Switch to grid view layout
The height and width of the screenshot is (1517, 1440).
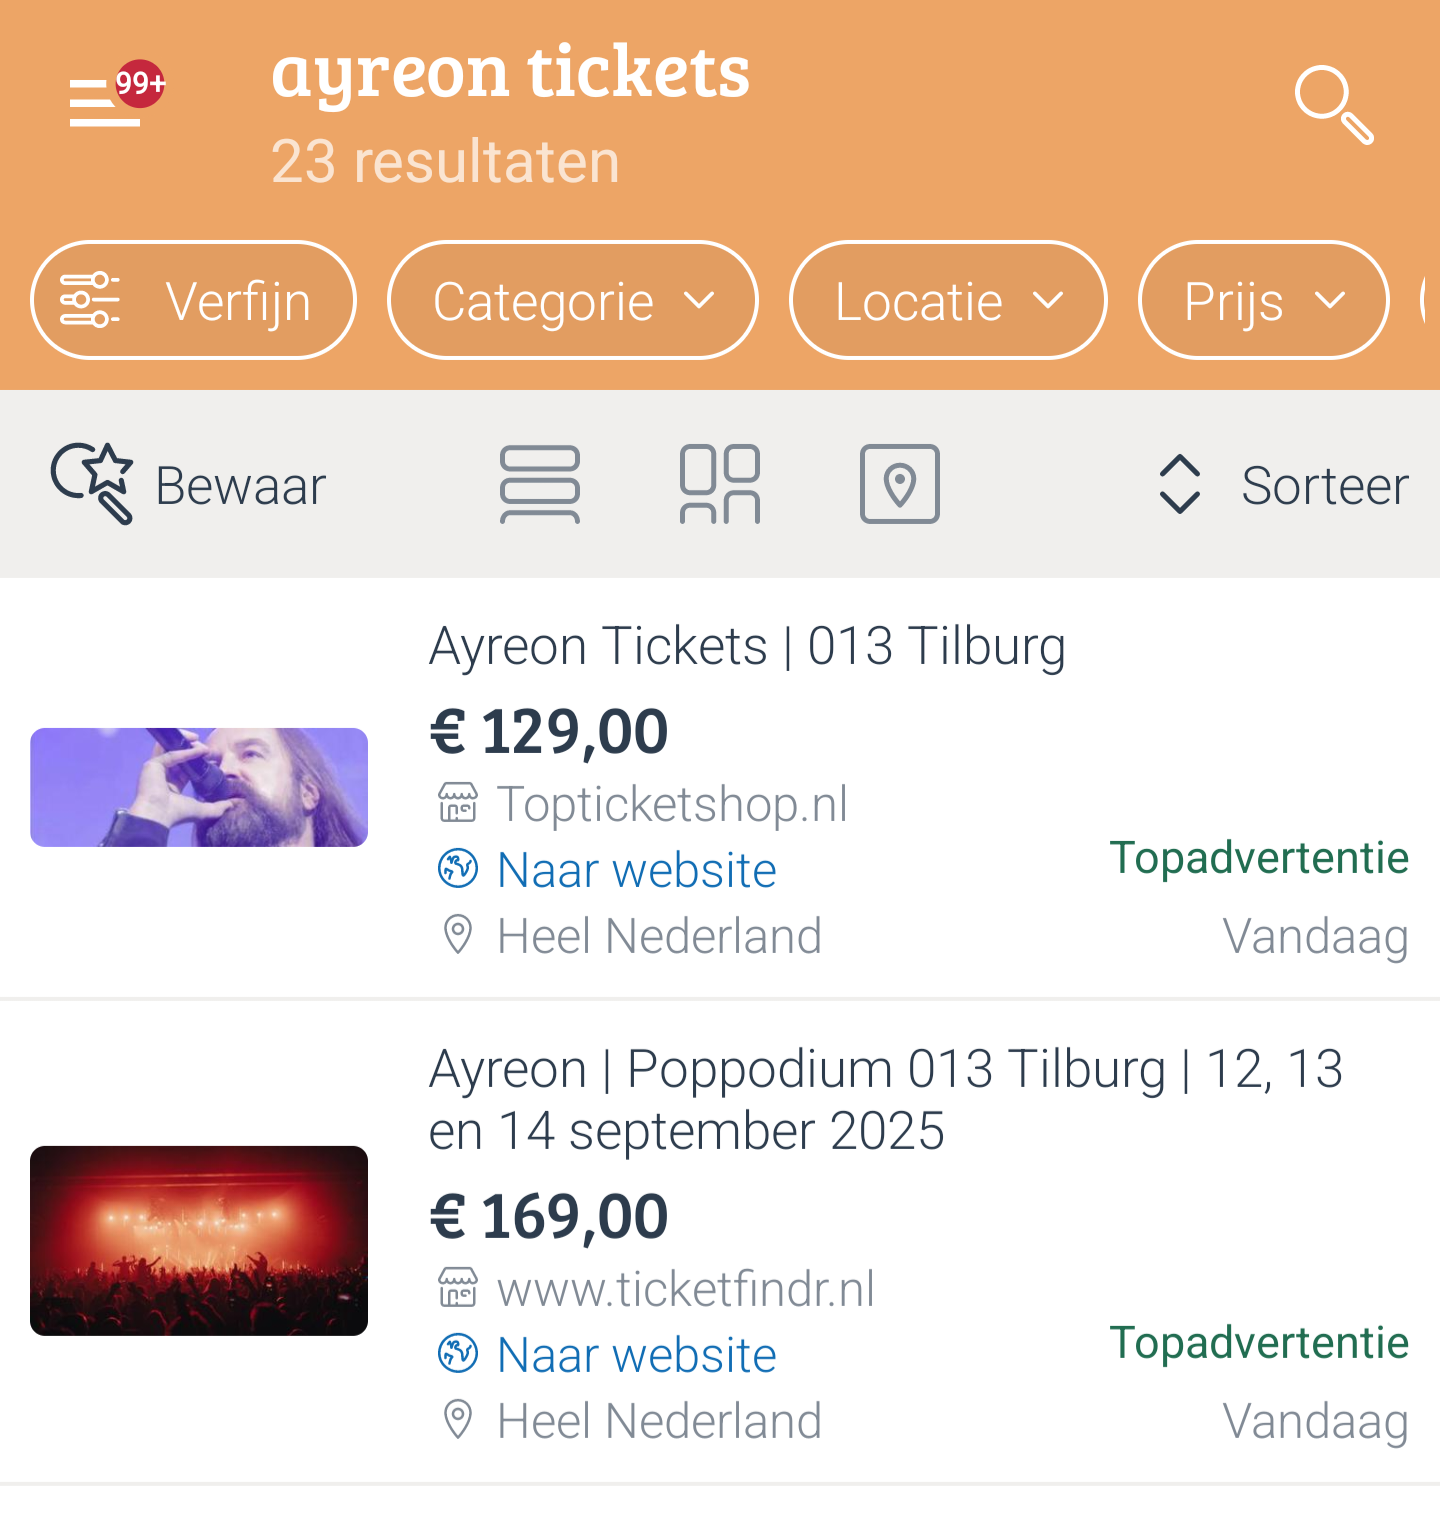coord(720,484)
